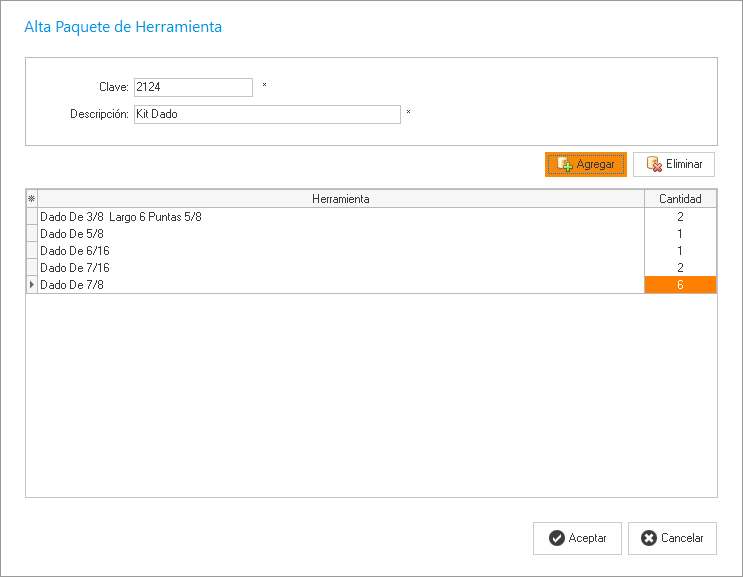Click the Cantidad column header

coord(680,199)
